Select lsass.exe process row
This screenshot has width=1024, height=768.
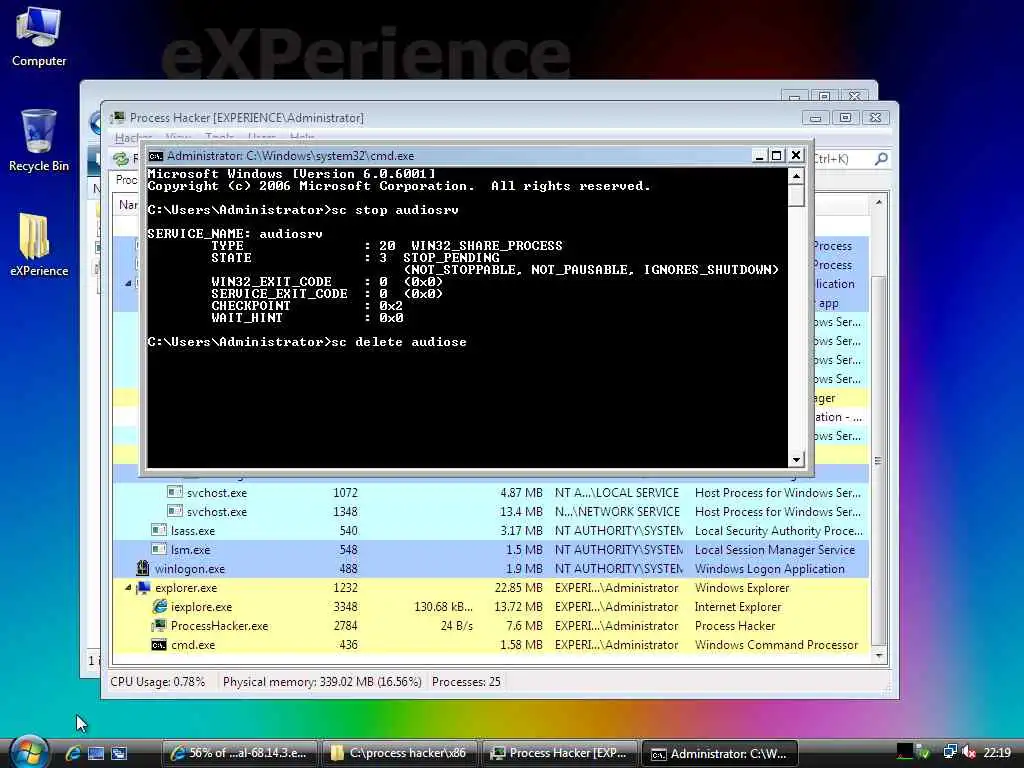[x=490, y=531]
